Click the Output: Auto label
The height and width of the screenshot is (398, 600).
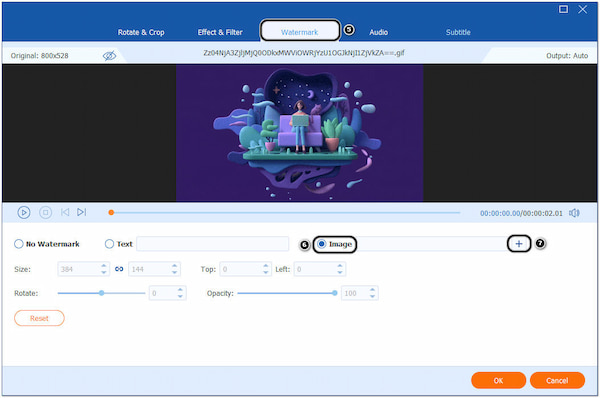click(x=567, y=56)
